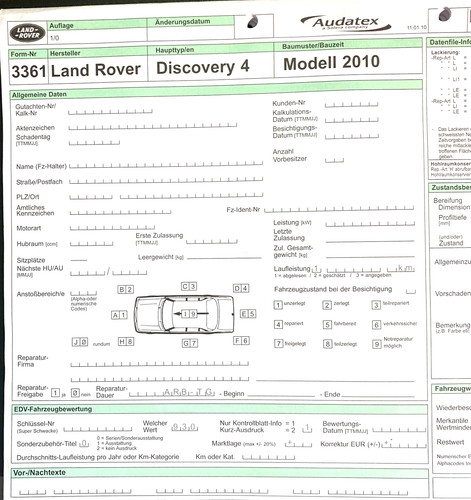Select impact area code box C 3
The image size is (471, 500).
tap(189, 286)
